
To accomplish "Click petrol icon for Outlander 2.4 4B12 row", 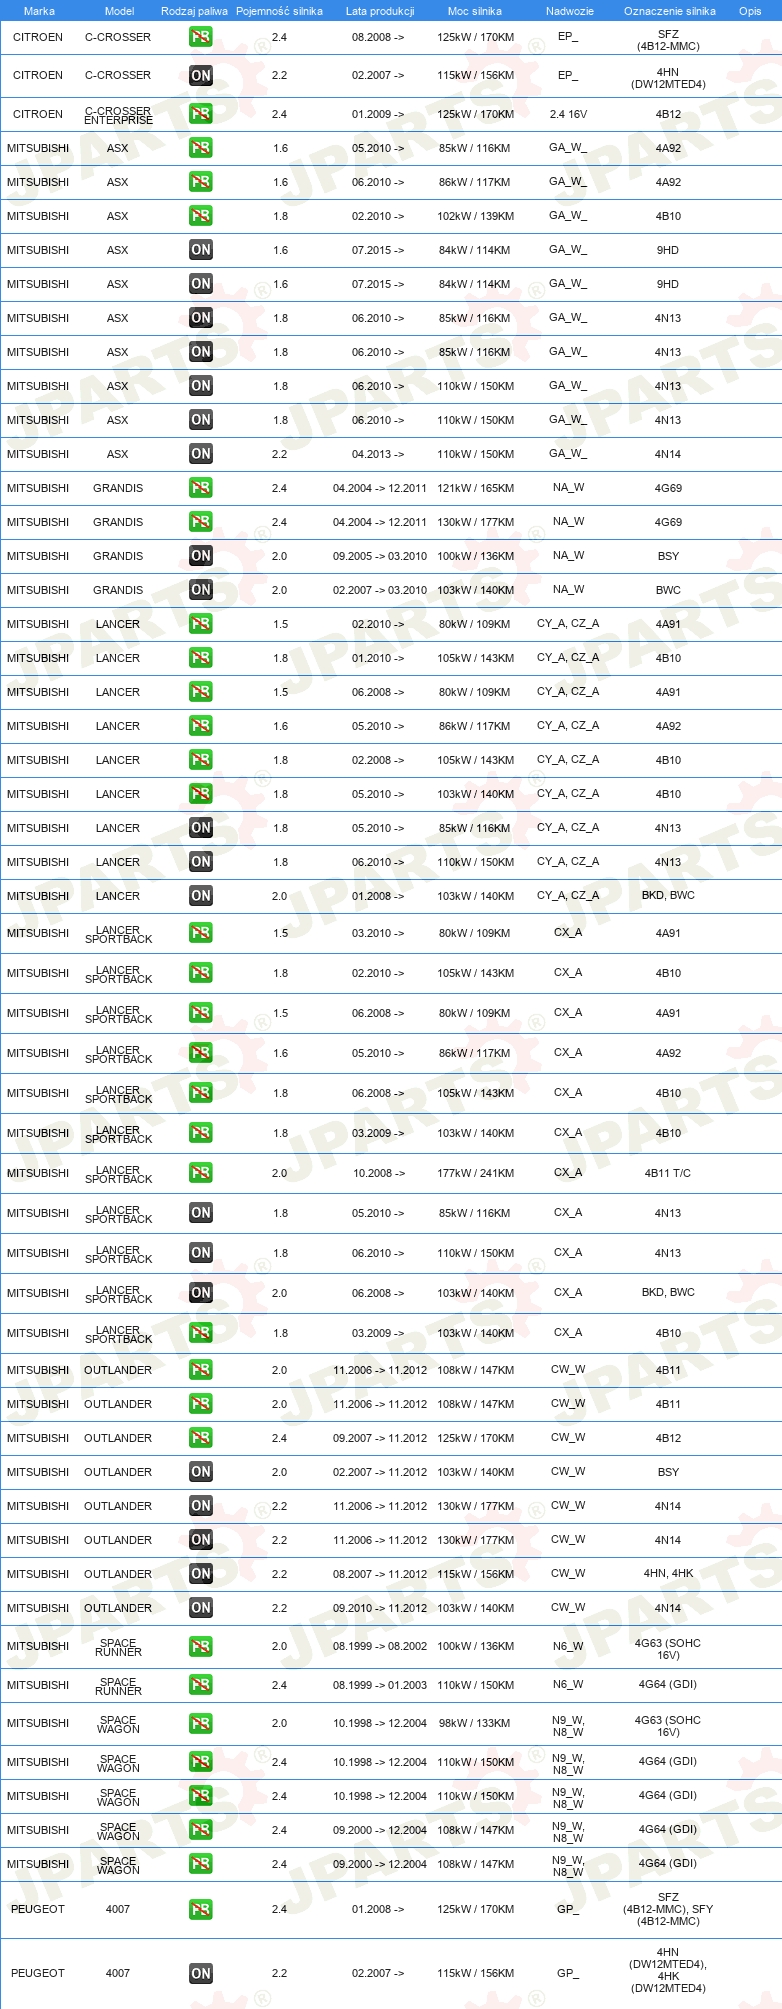I will click(x=201, y=1438).
